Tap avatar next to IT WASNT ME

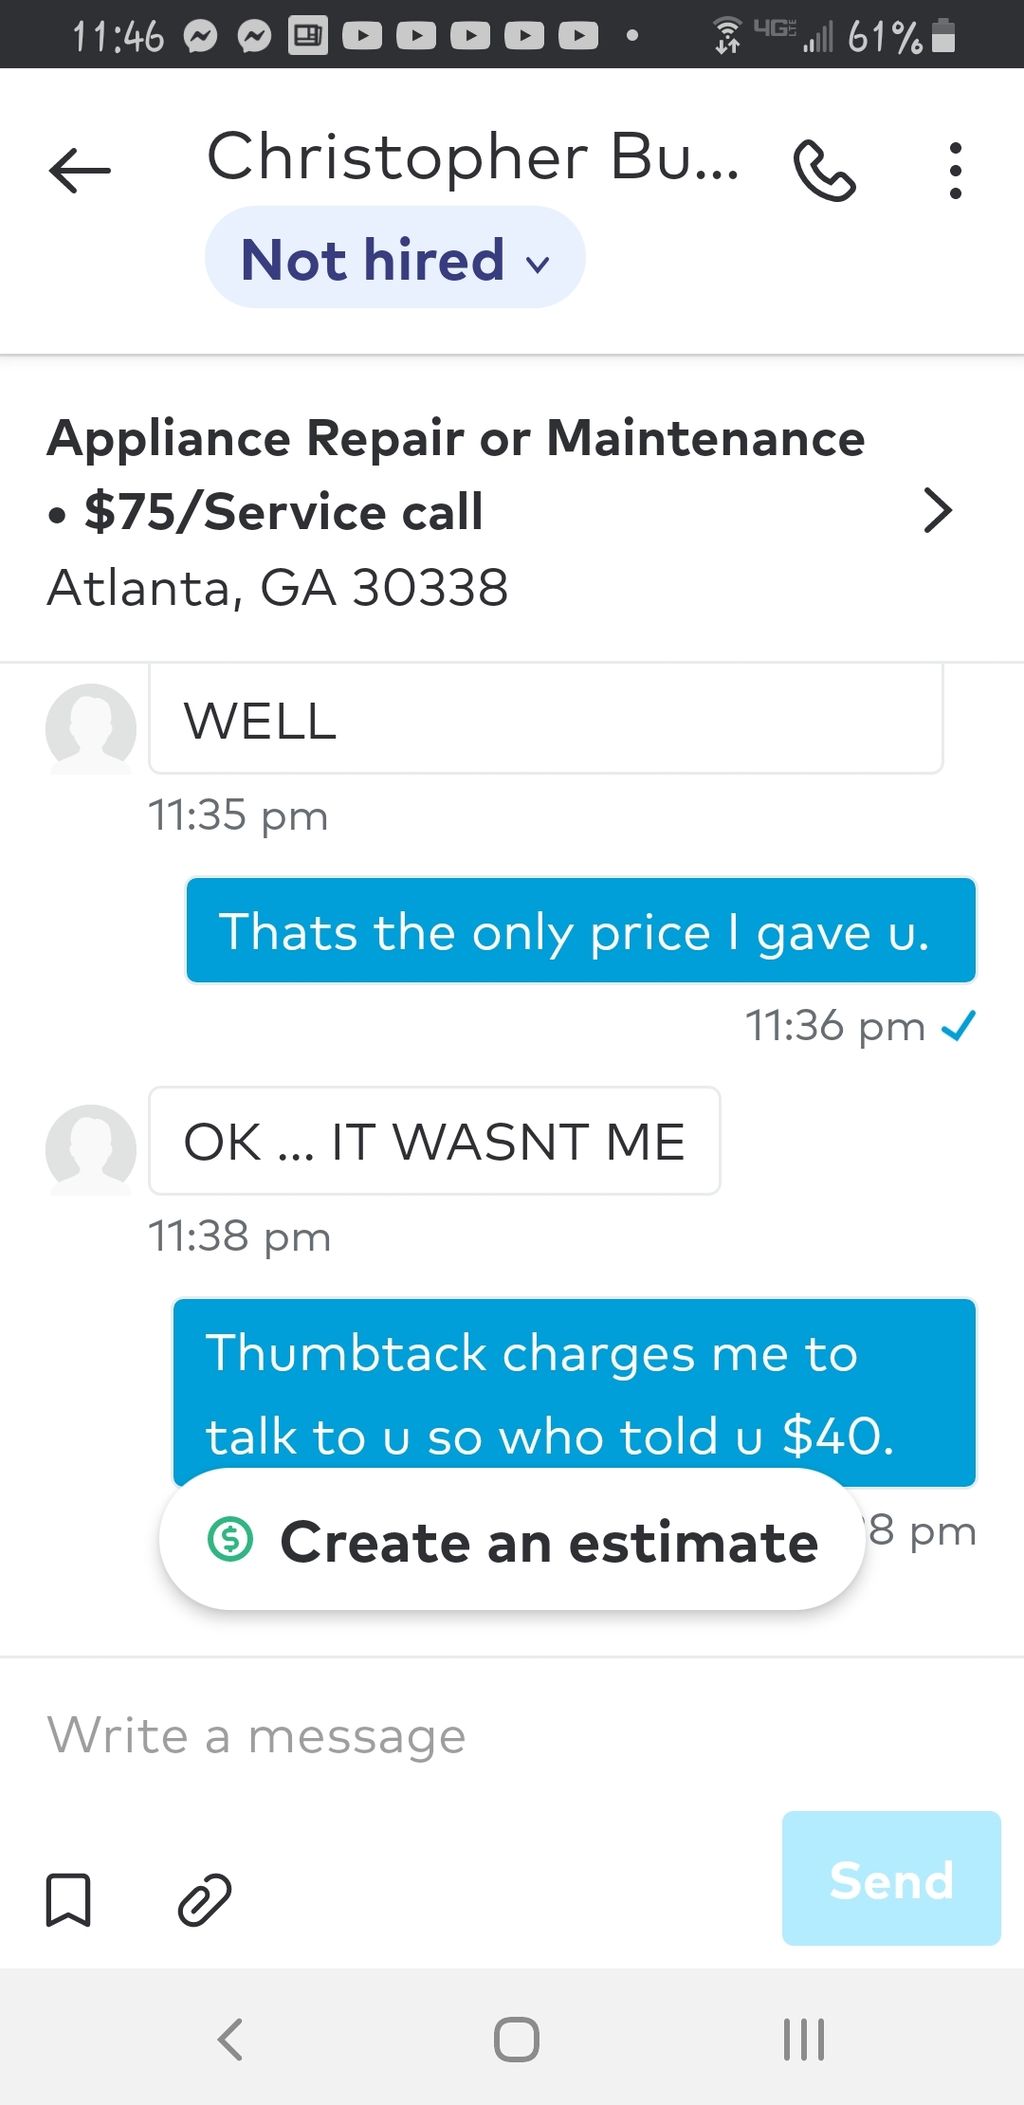(x=91, y=1149)
